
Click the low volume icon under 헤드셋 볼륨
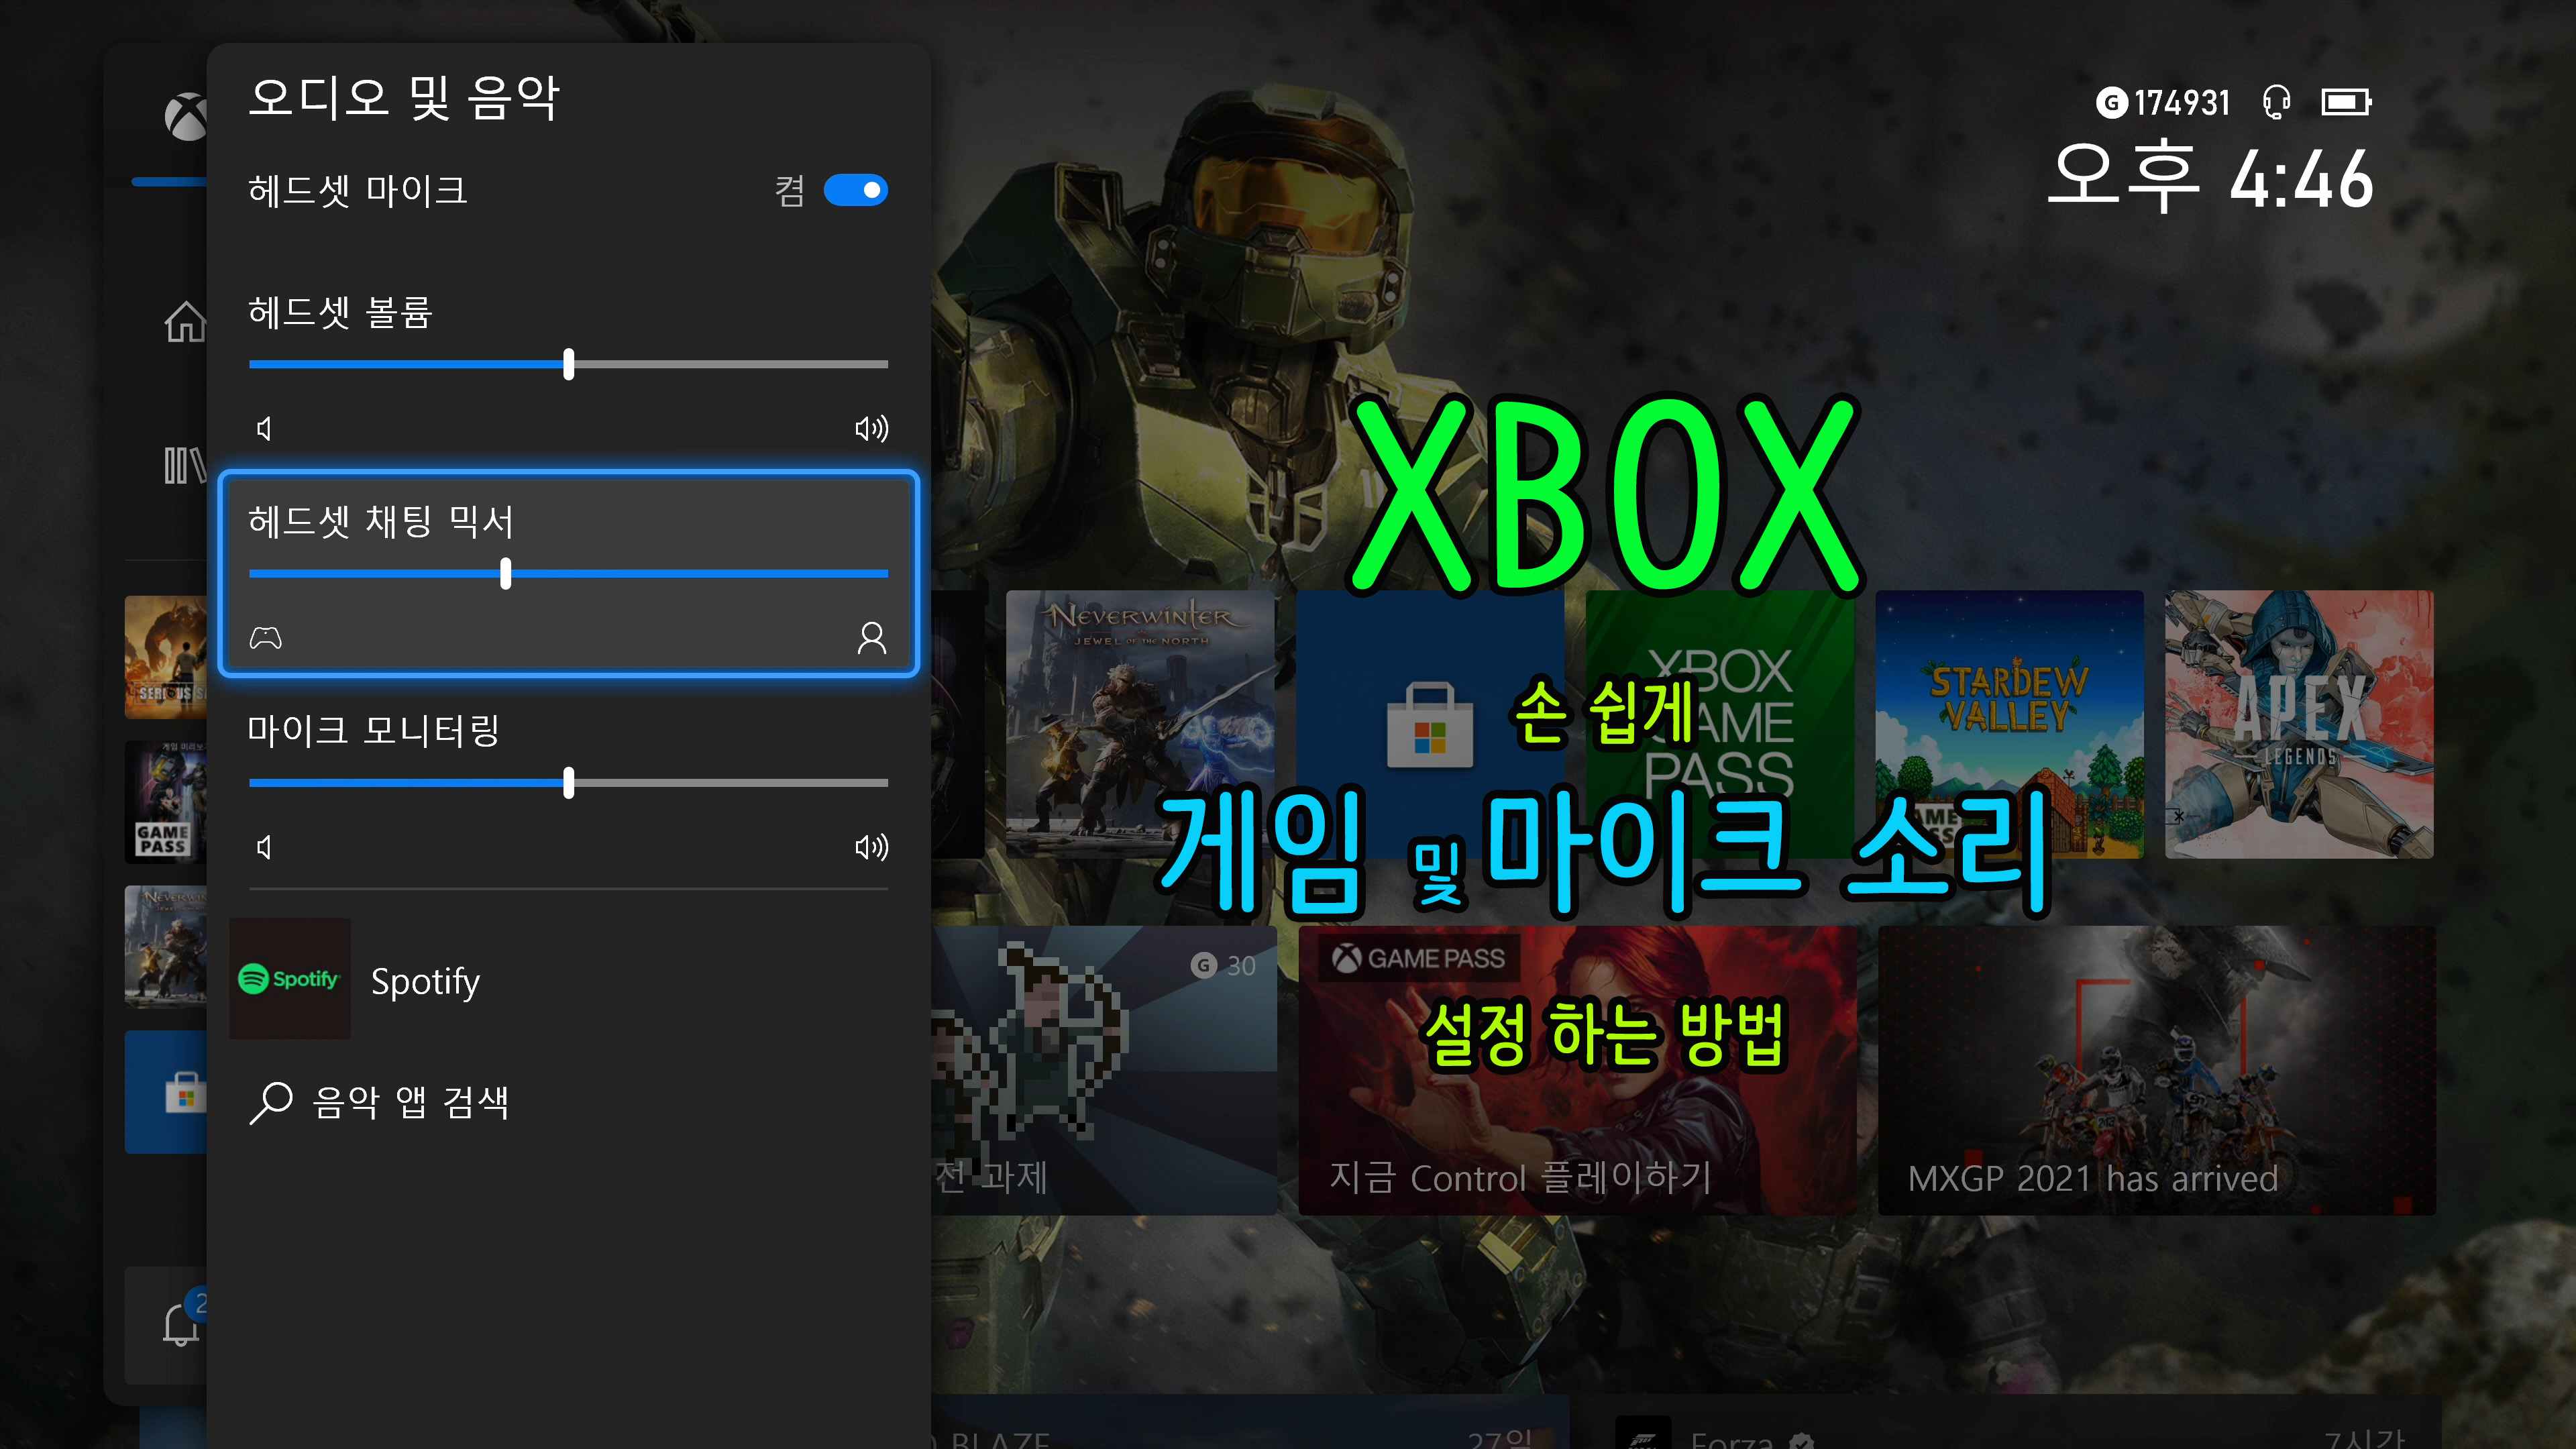[264, 429]
